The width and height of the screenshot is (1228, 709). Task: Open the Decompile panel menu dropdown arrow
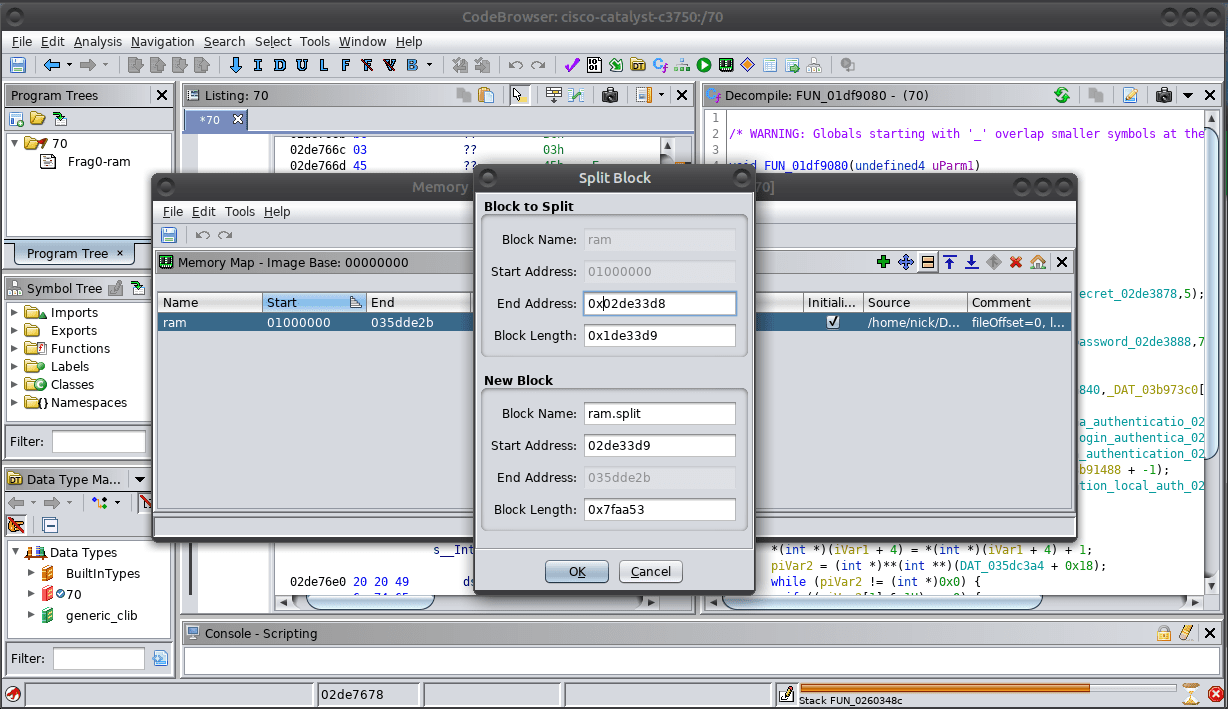coord(1188,95)
